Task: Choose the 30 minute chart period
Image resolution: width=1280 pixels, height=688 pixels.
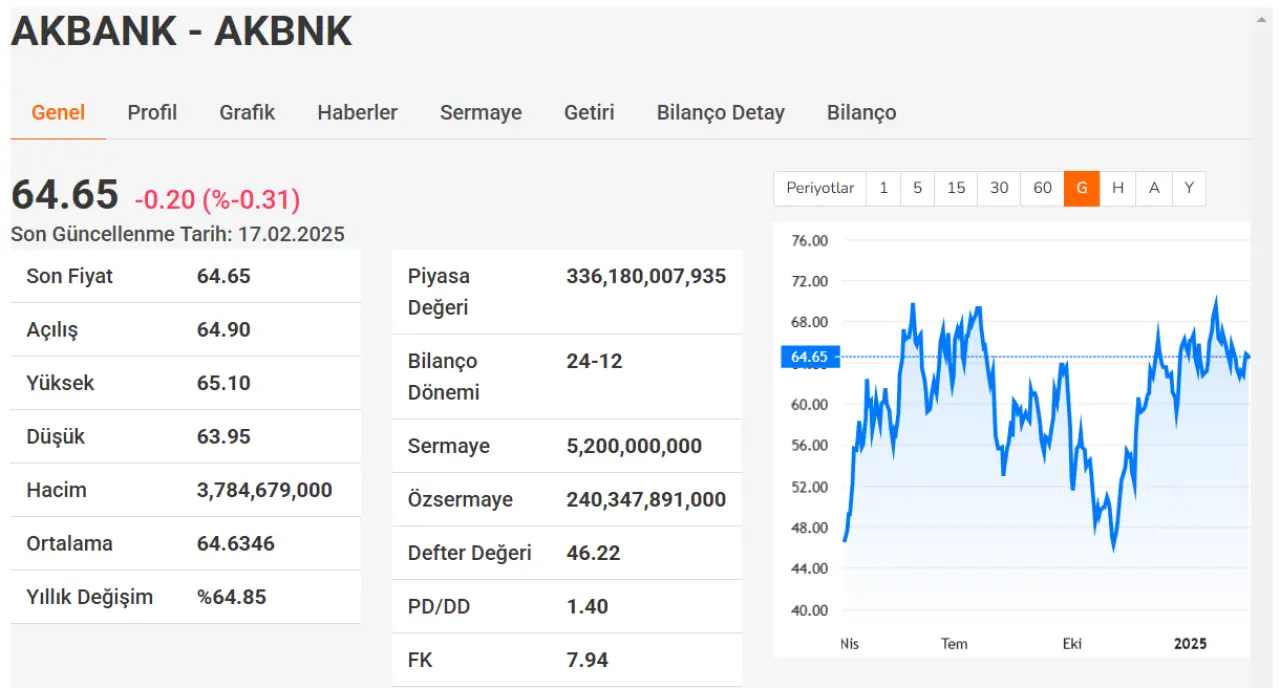Action: pyautogui.click(x=999, y=188)
